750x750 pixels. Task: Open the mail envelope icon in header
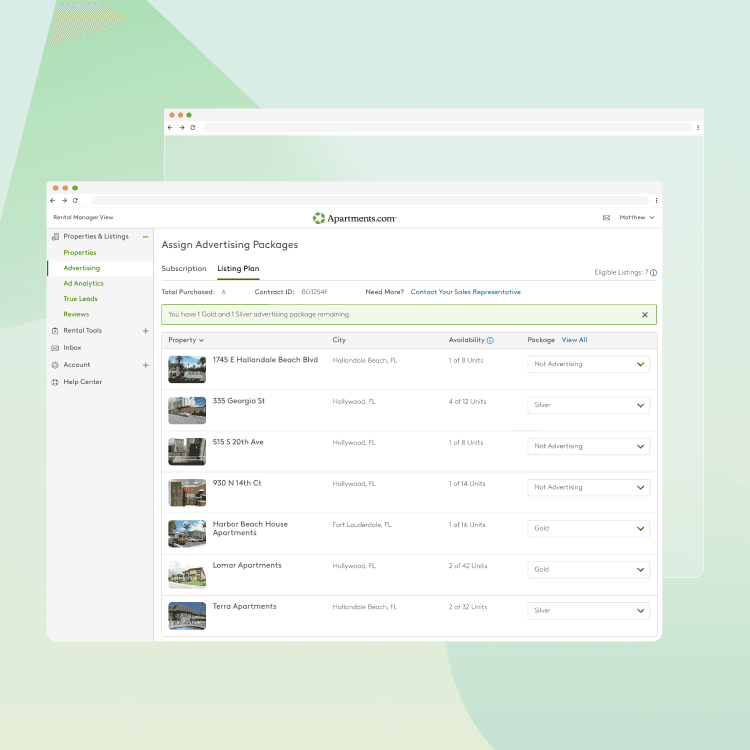coord(606,218)
